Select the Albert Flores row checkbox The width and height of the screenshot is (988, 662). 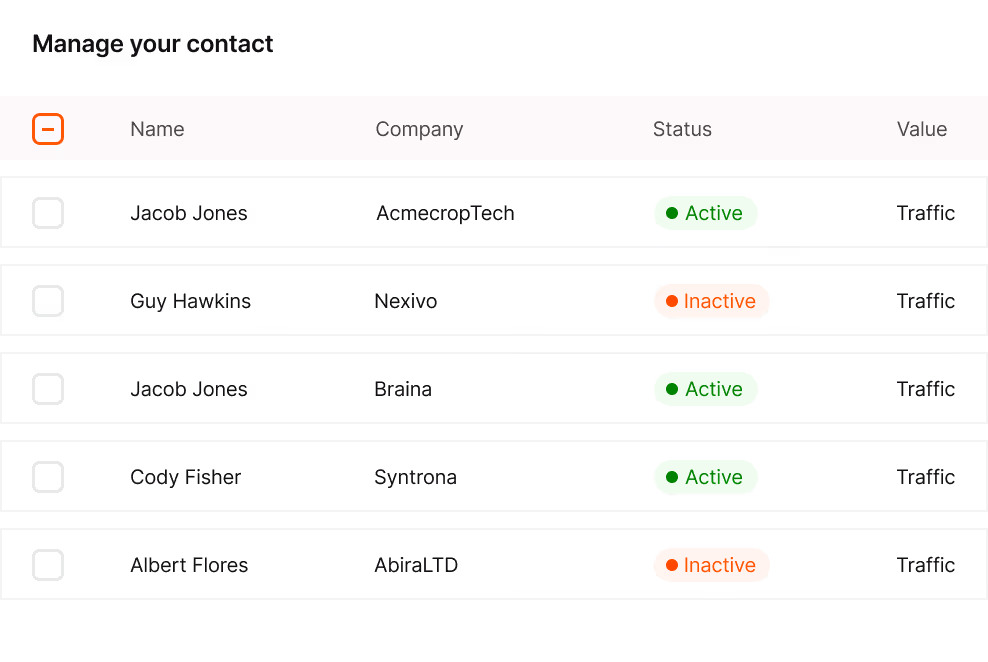click(x=48, y=565)
